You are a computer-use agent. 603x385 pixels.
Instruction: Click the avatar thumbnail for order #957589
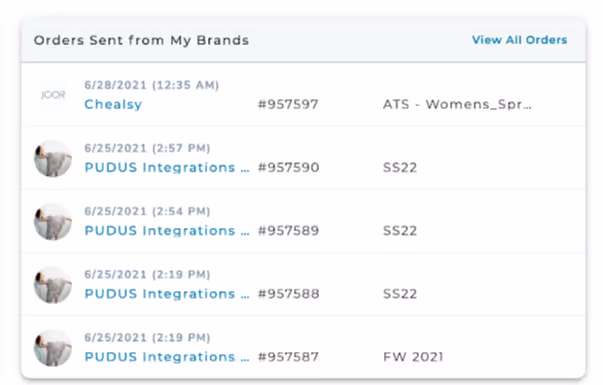coord(53,222)
